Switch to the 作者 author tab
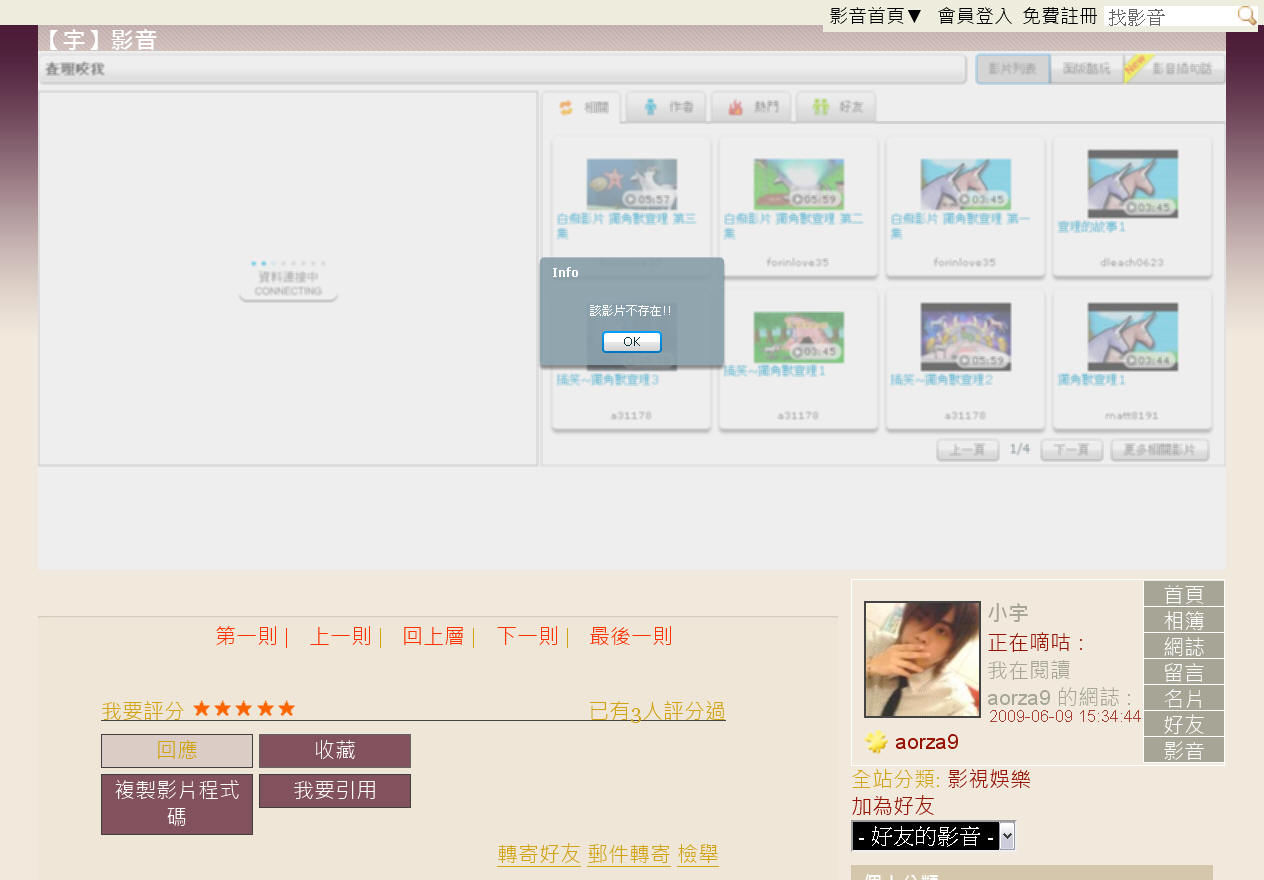This screenshot has width=1264, height=880. click(667, 108)
